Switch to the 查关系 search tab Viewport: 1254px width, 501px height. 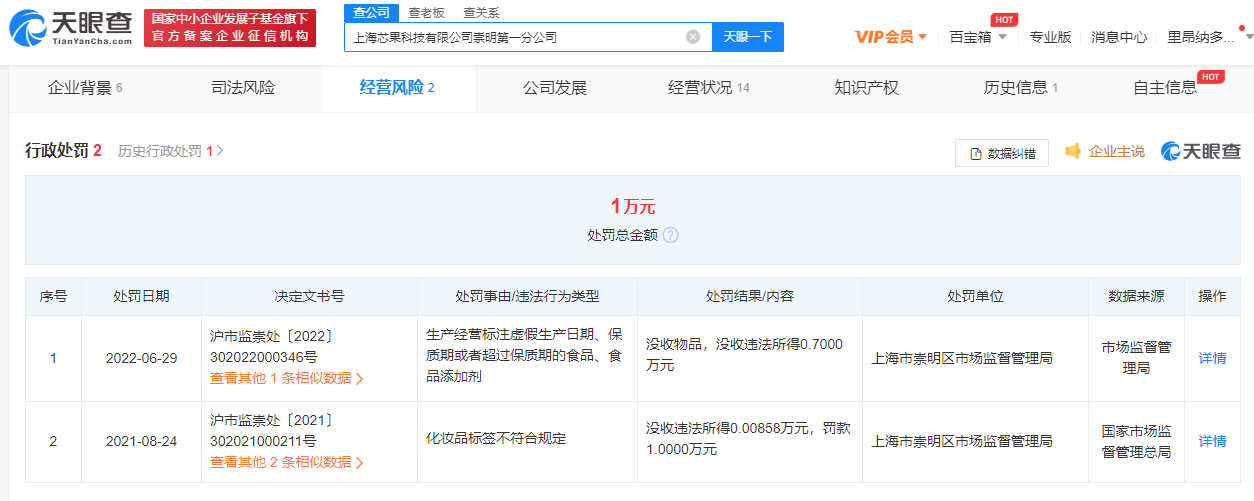481,13
